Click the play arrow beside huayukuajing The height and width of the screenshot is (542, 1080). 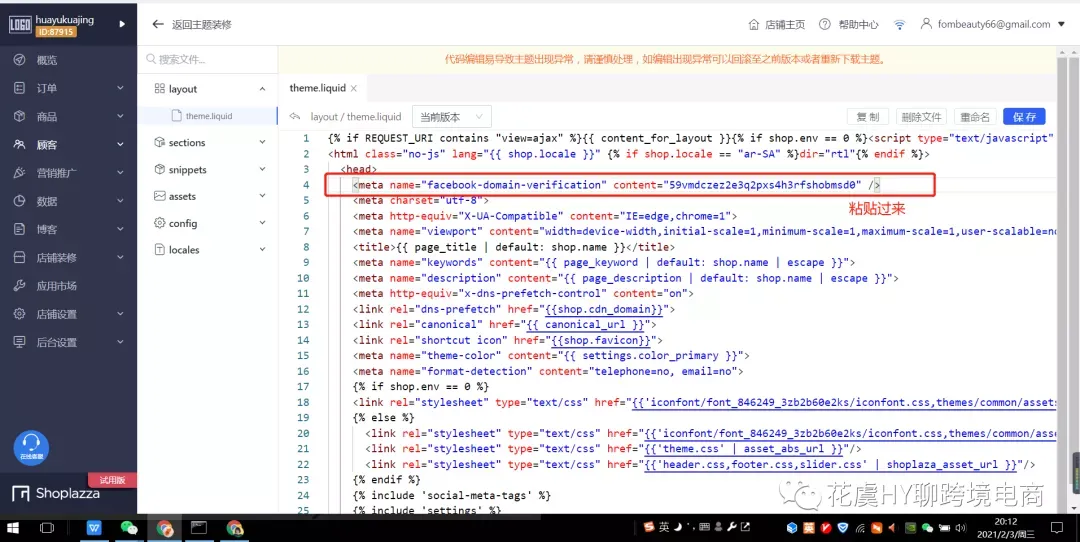point(122,23)
